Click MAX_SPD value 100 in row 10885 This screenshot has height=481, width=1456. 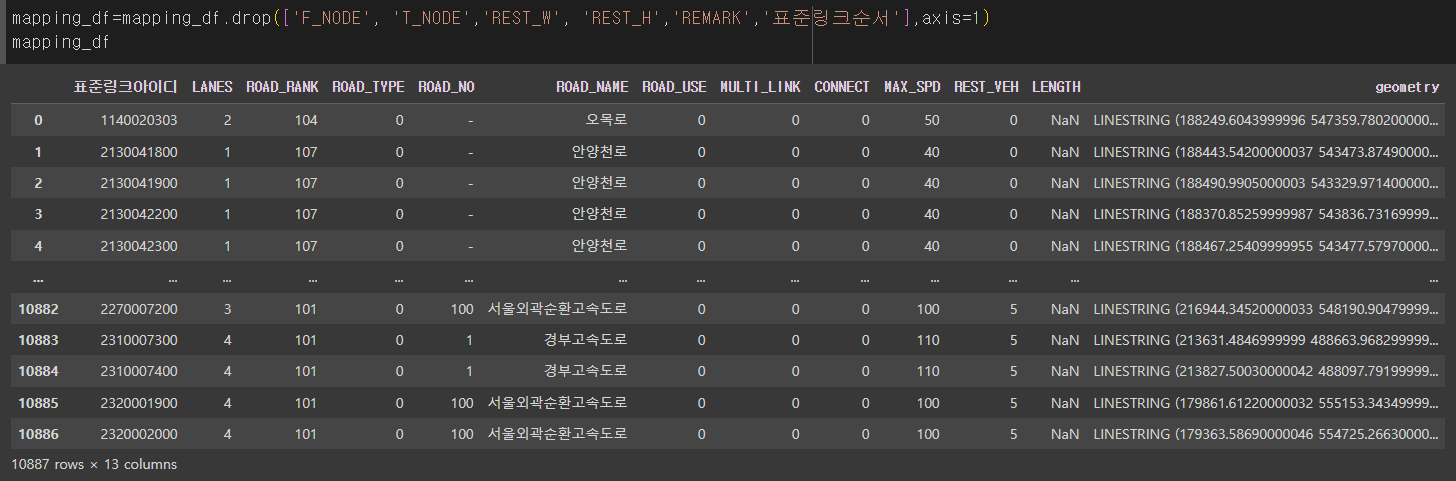click(928, 404)
